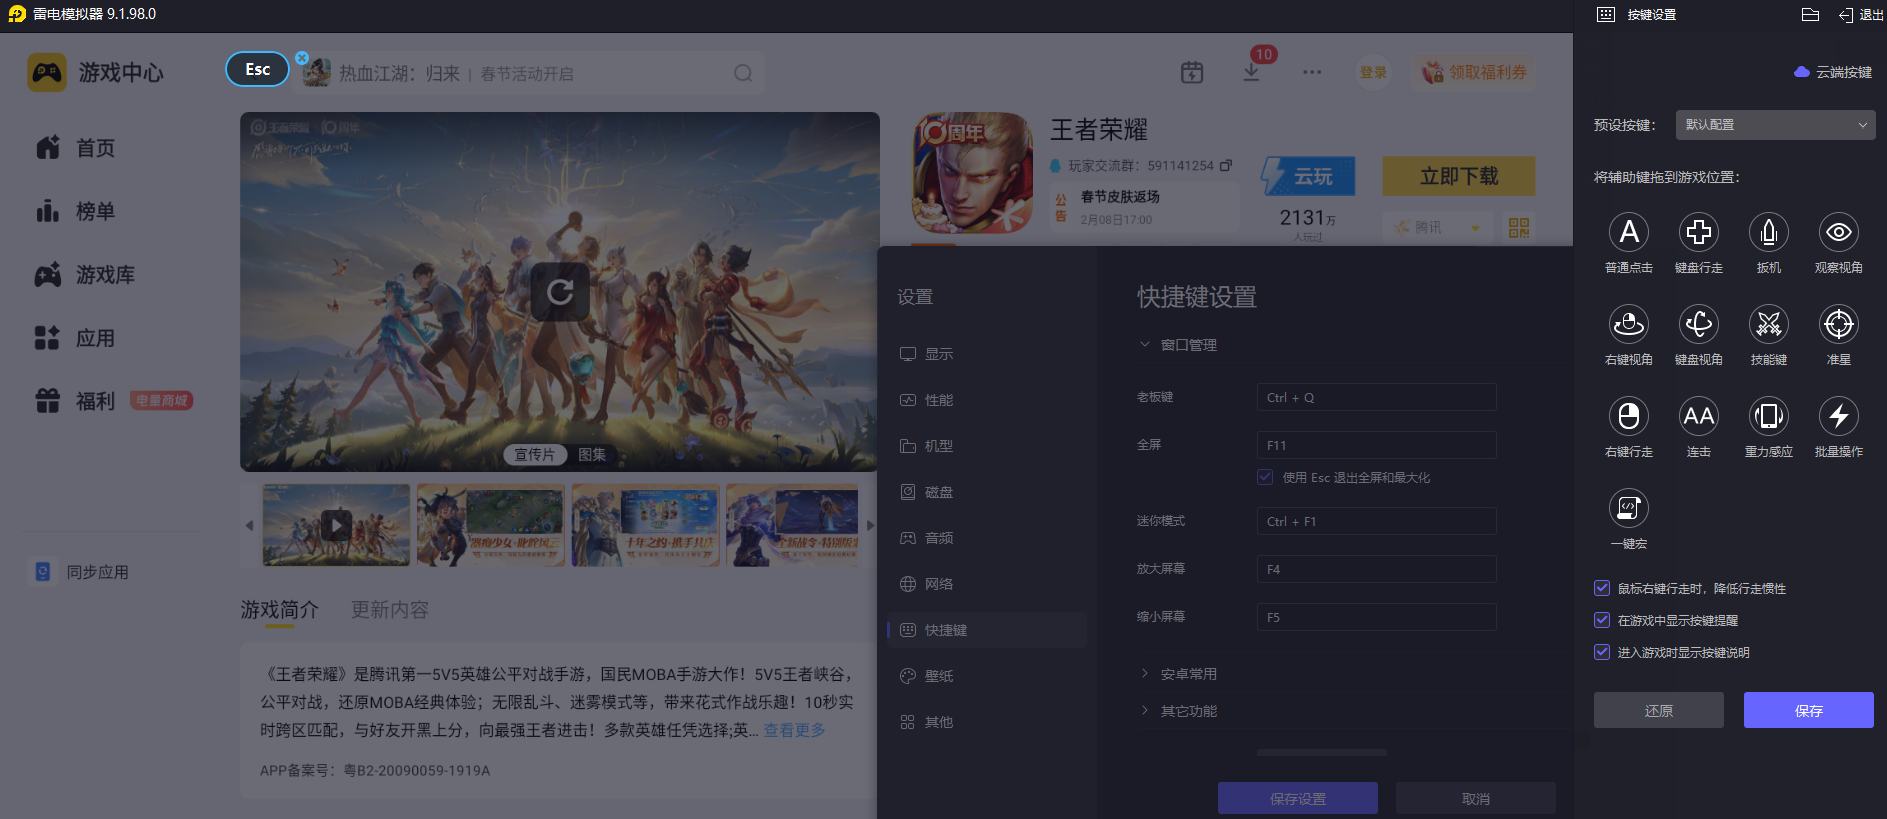Click the QR code icon

(1519, 228)
